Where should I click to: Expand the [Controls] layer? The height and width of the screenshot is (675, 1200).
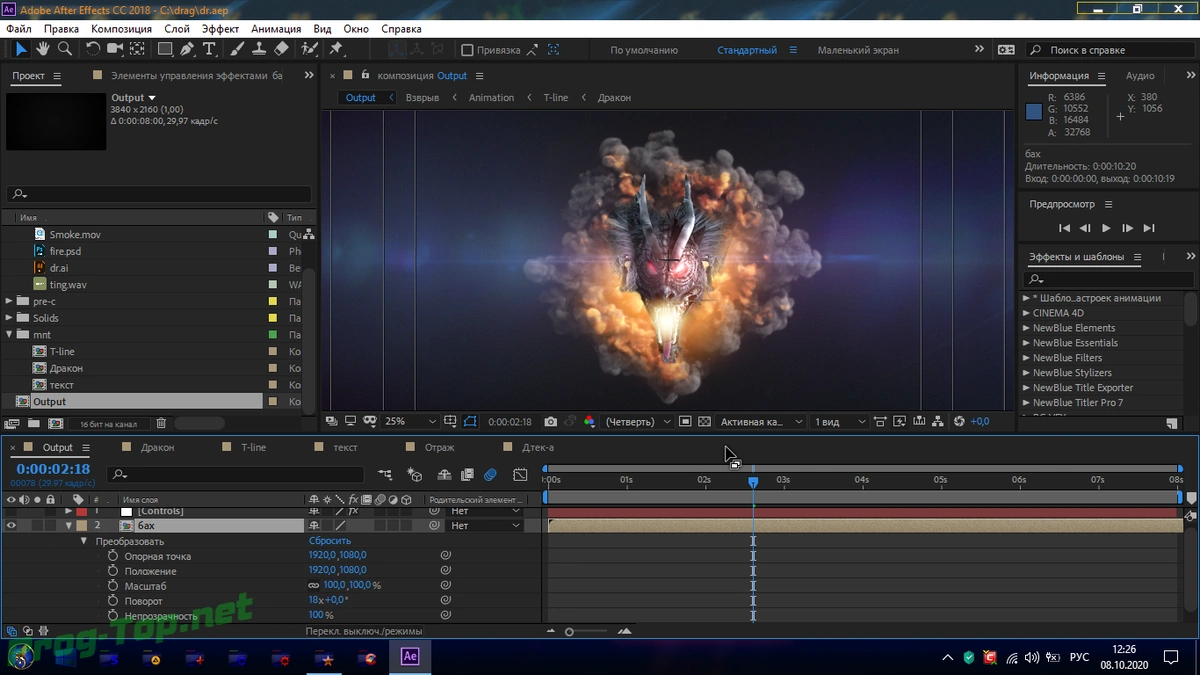tap(69, 511)
